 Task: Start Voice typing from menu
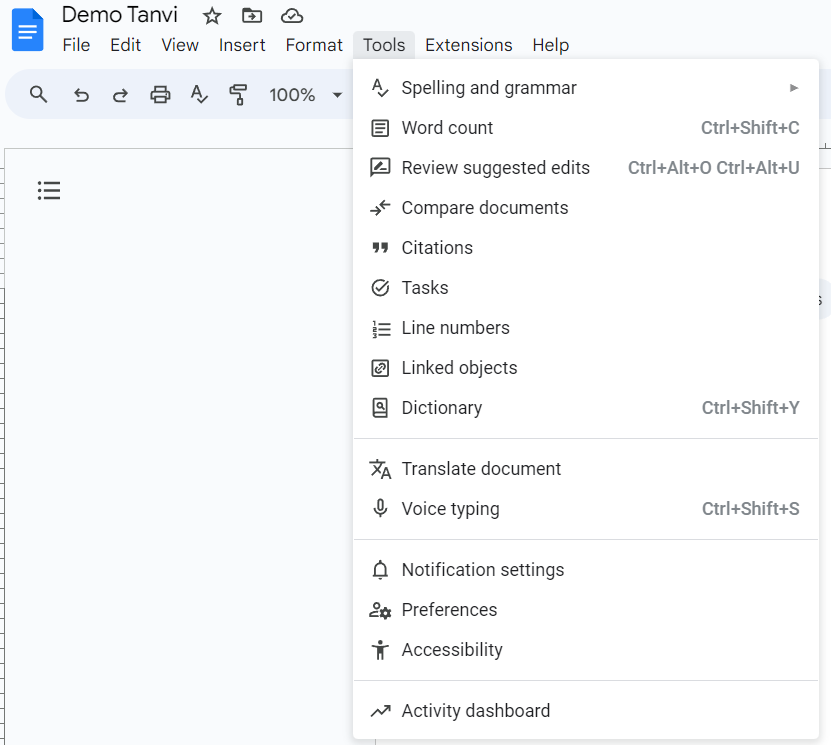coord(586,509)
